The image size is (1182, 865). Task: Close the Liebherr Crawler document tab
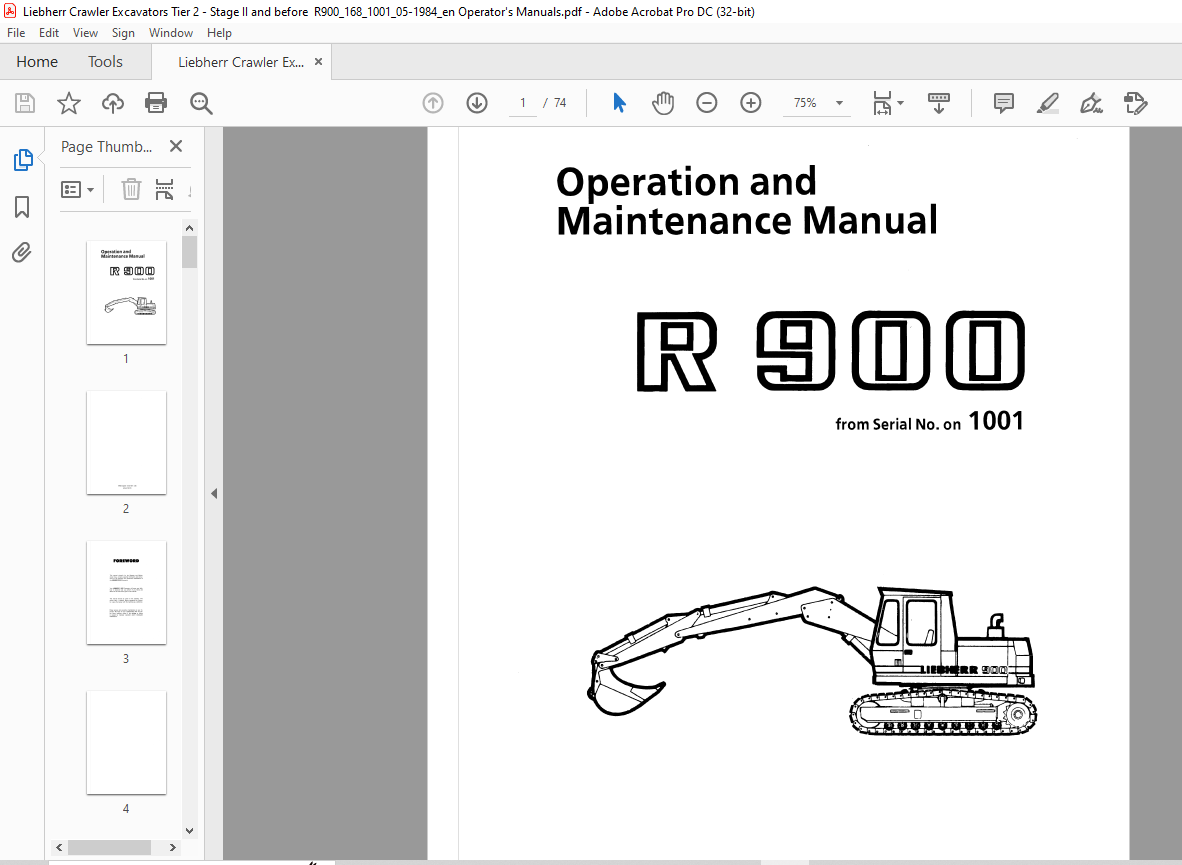pos(319,62)
